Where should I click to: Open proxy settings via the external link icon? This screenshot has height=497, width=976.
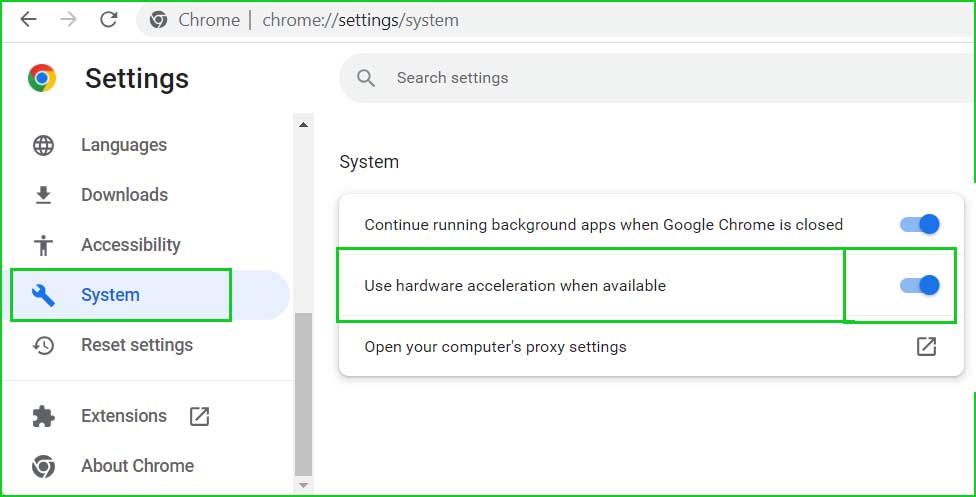(x=926, y=346)
